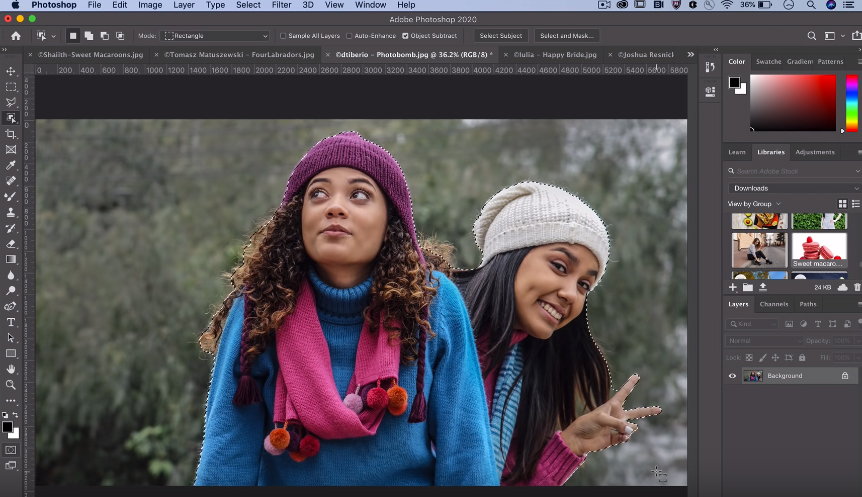Screen dimensions: 862x497
Task: Toggle the lock on Background layer
Action: click(x=845, y=376)
